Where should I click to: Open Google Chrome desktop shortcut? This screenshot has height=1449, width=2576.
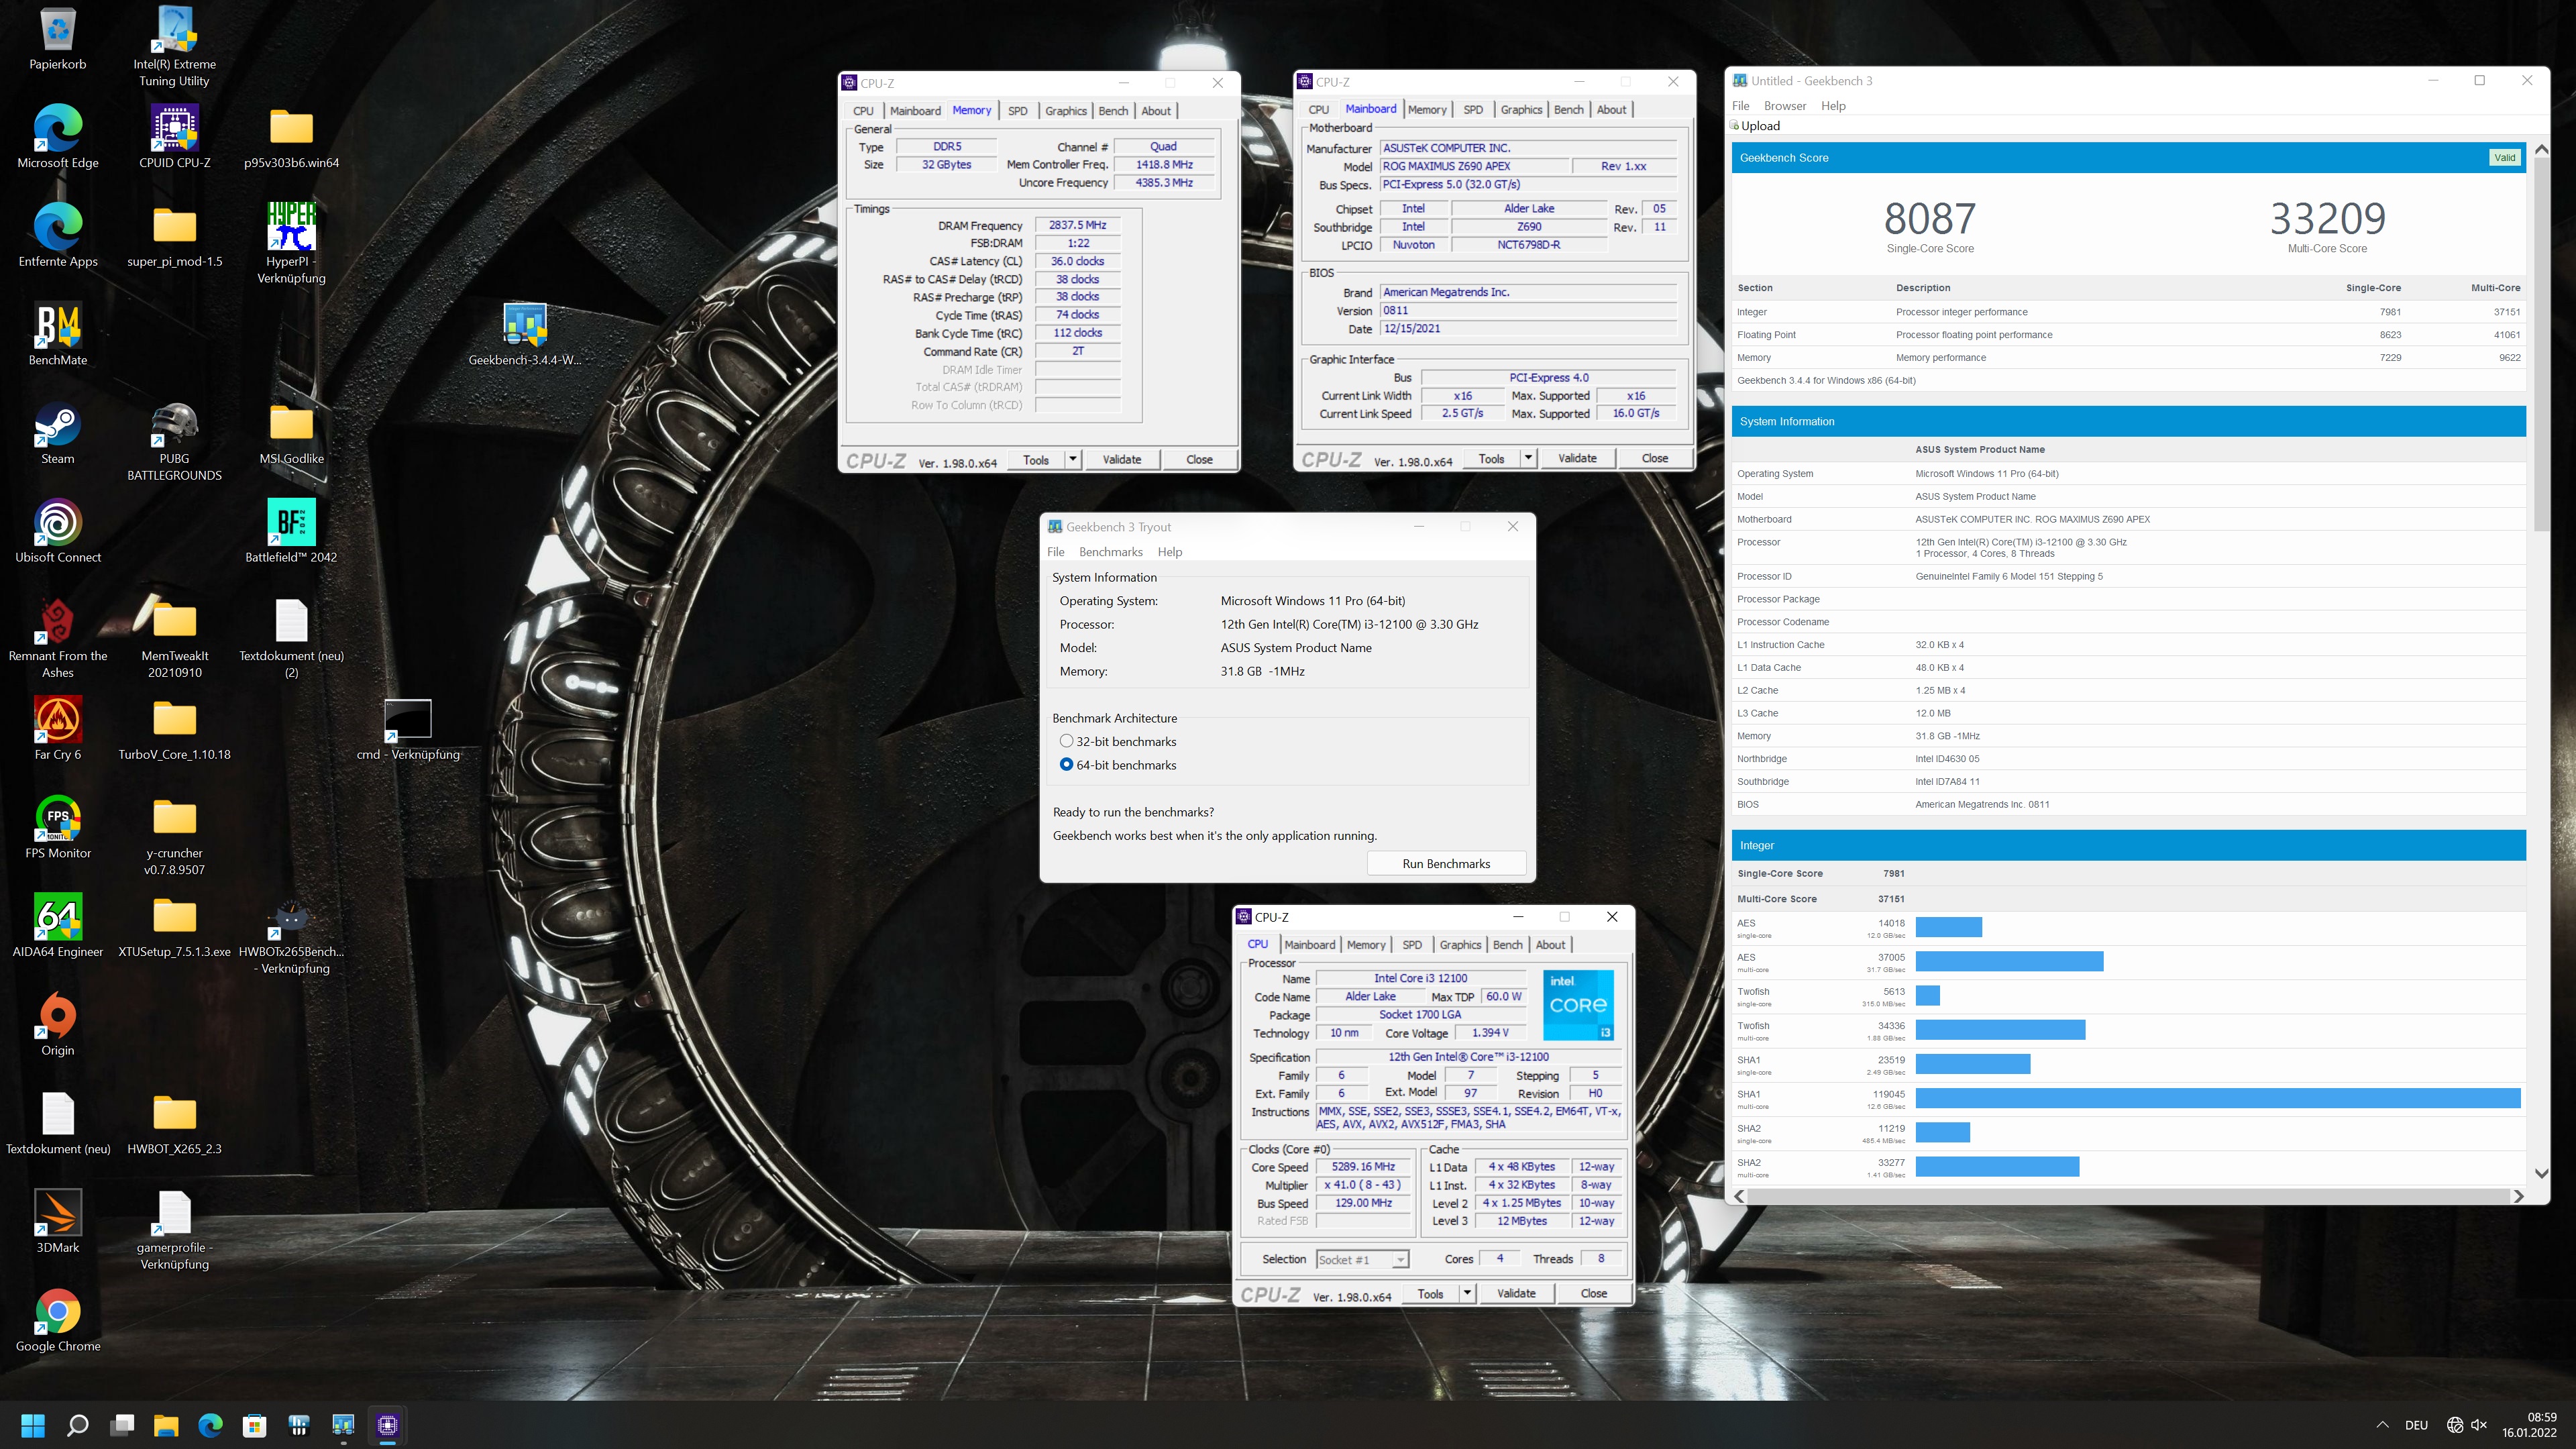(58, 1320)
